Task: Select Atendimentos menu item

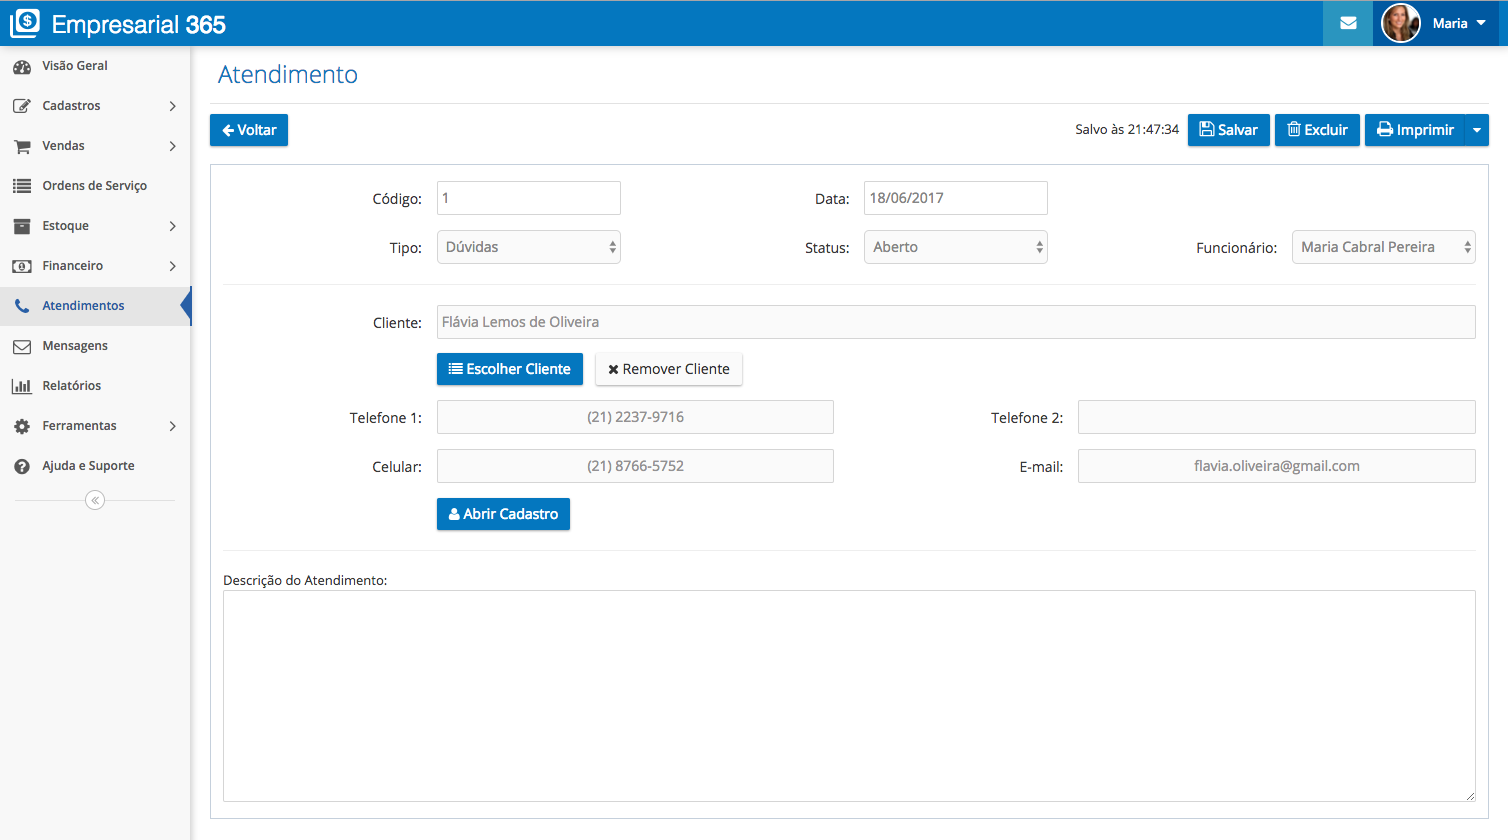Action: point(95,306)
